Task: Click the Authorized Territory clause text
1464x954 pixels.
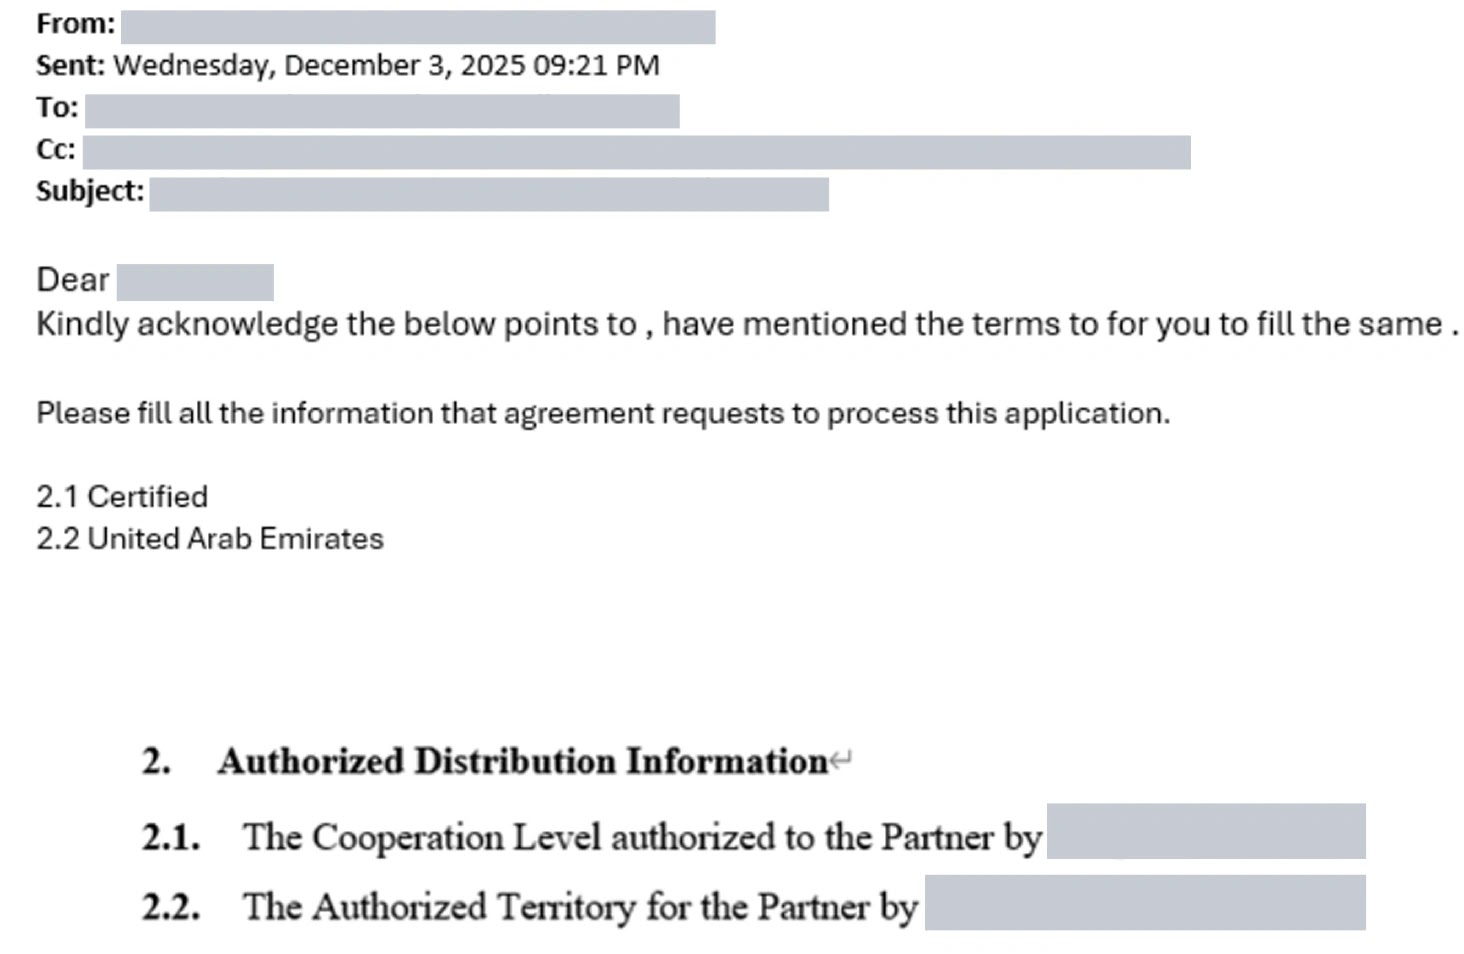Action: (579, 907)
